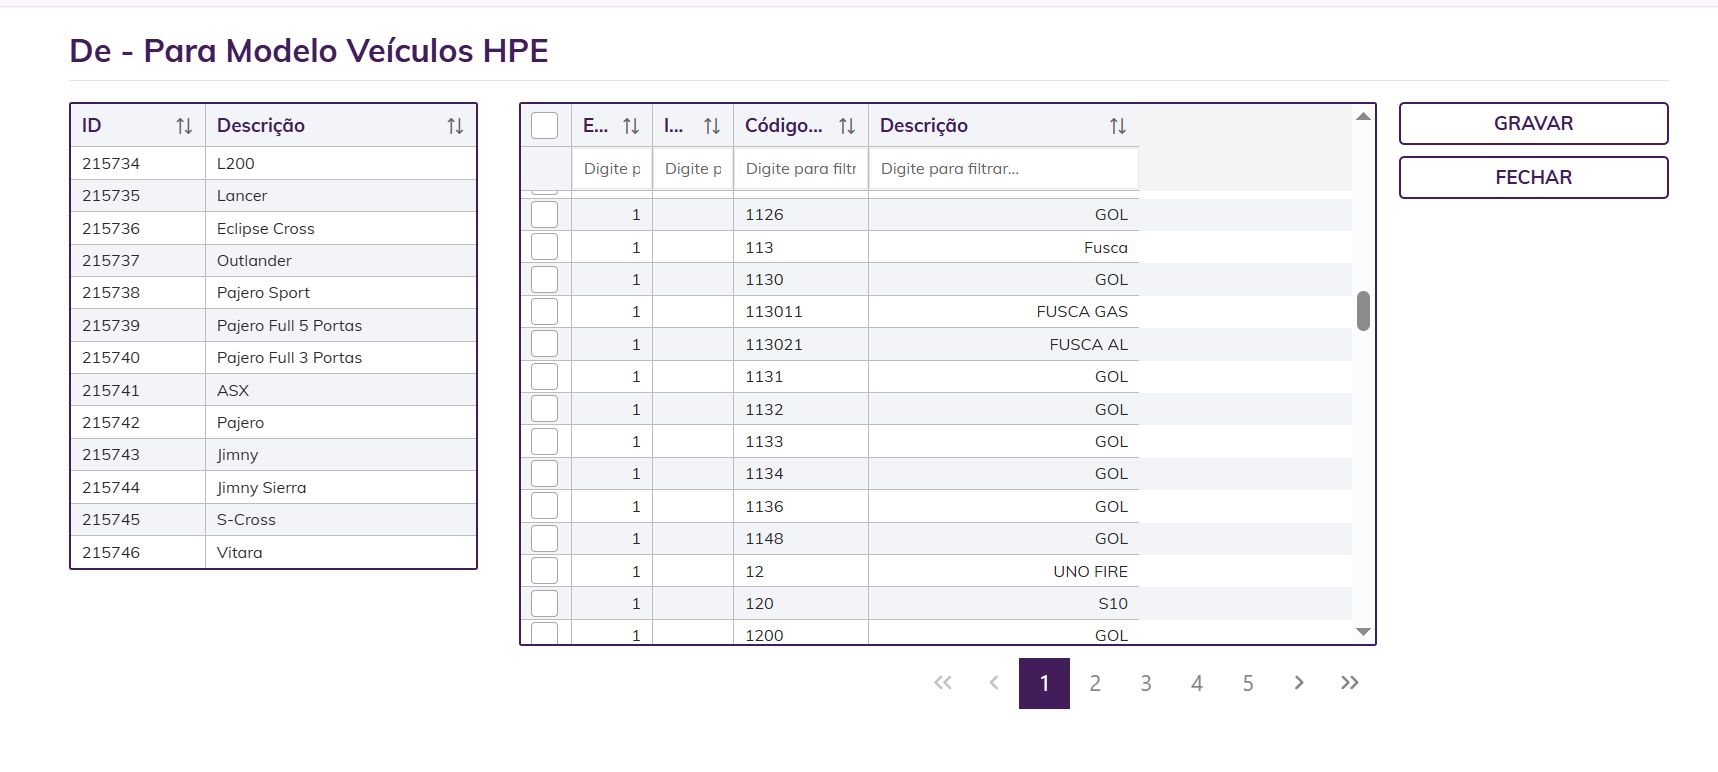Sort right table Descrição column
Viewport: 1718px width, 772px height.
click(1118, 126)
